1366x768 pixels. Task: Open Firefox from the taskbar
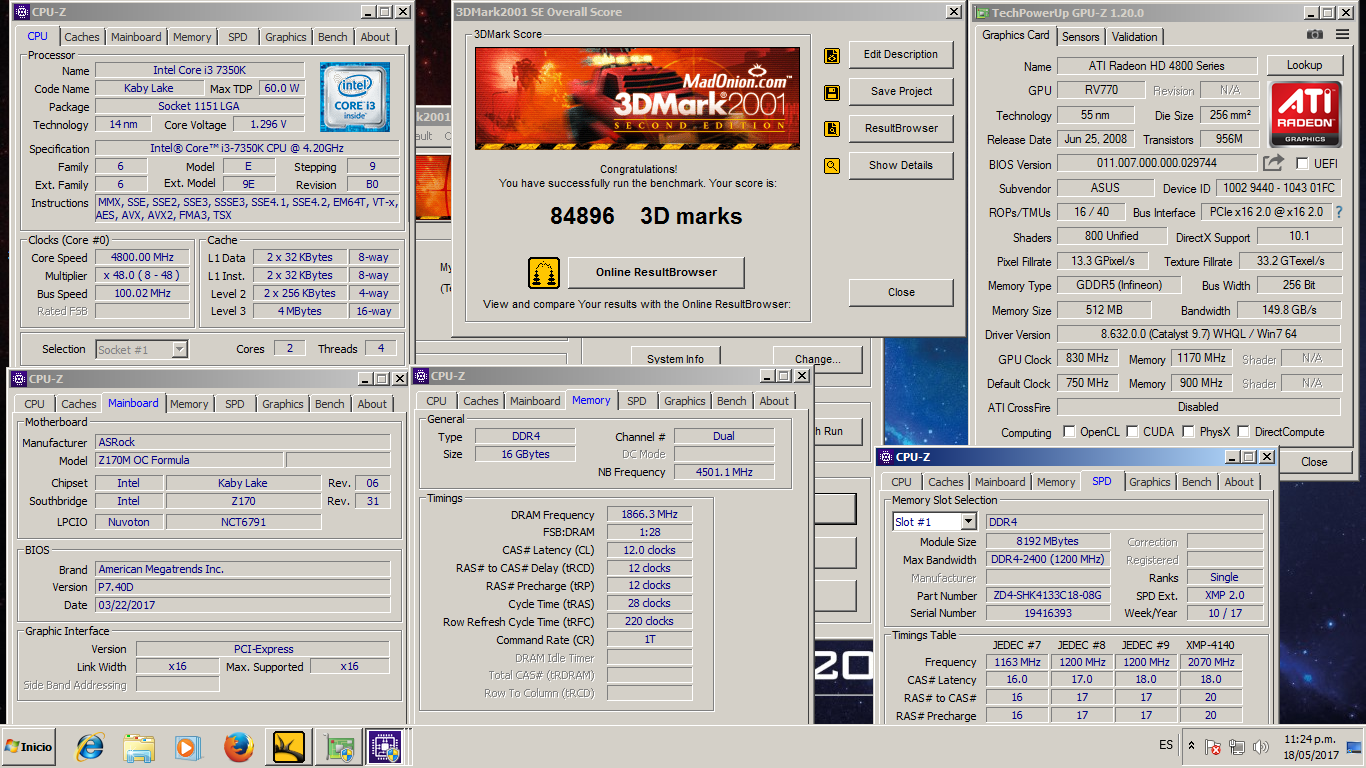tap(238, 747)
